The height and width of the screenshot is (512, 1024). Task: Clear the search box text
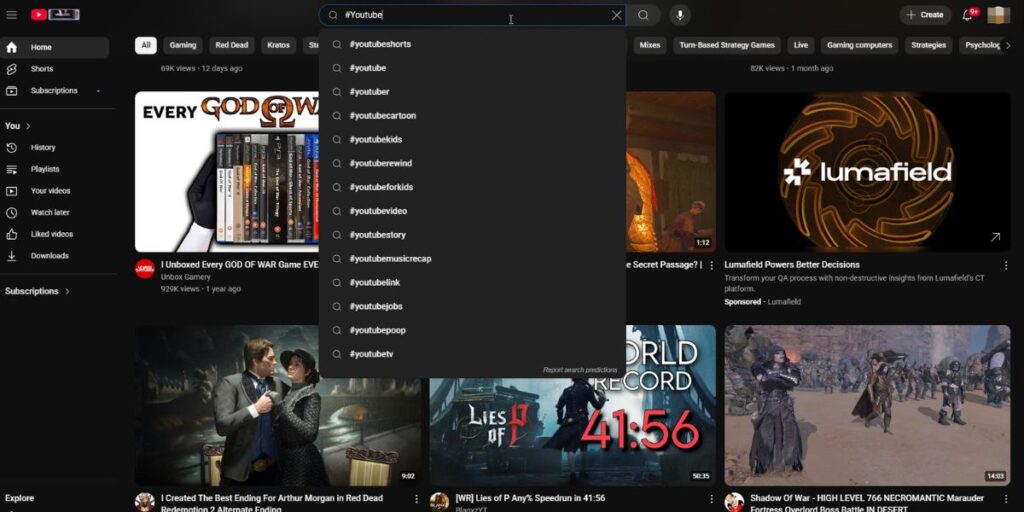point(616,15)
